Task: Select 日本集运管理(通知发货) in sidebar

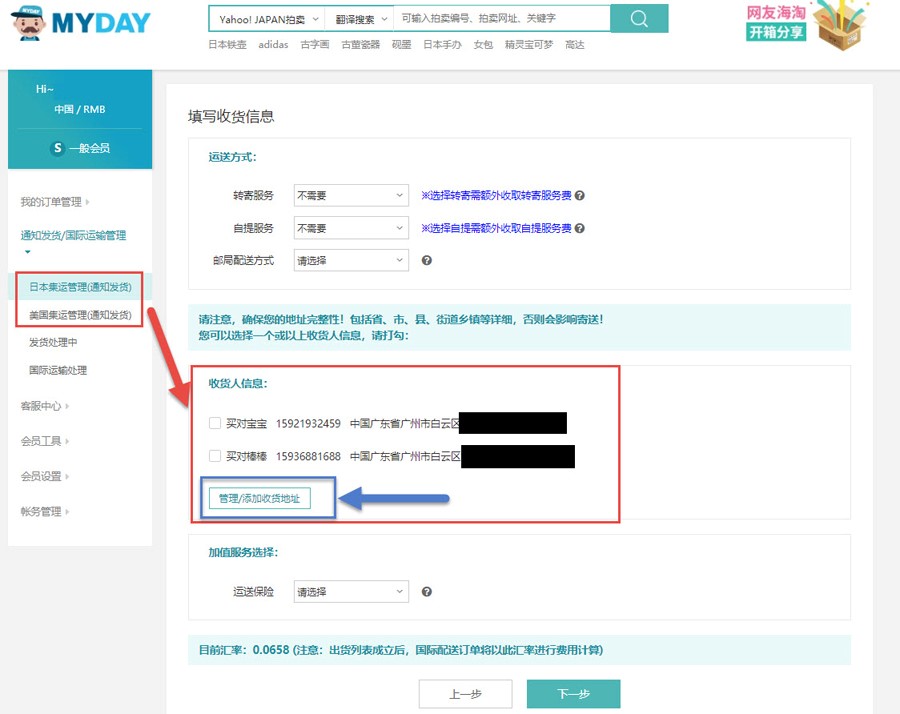Action: (x=80, y=287)
